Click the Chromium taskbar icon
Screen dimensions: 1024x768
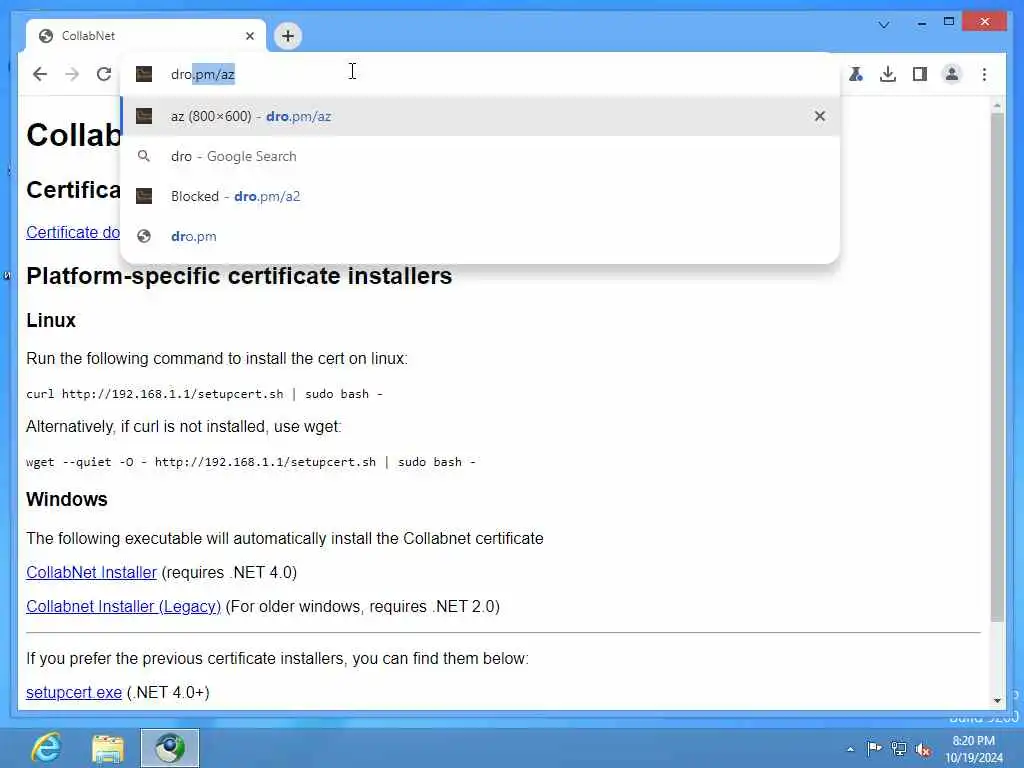tap(170, 748)
